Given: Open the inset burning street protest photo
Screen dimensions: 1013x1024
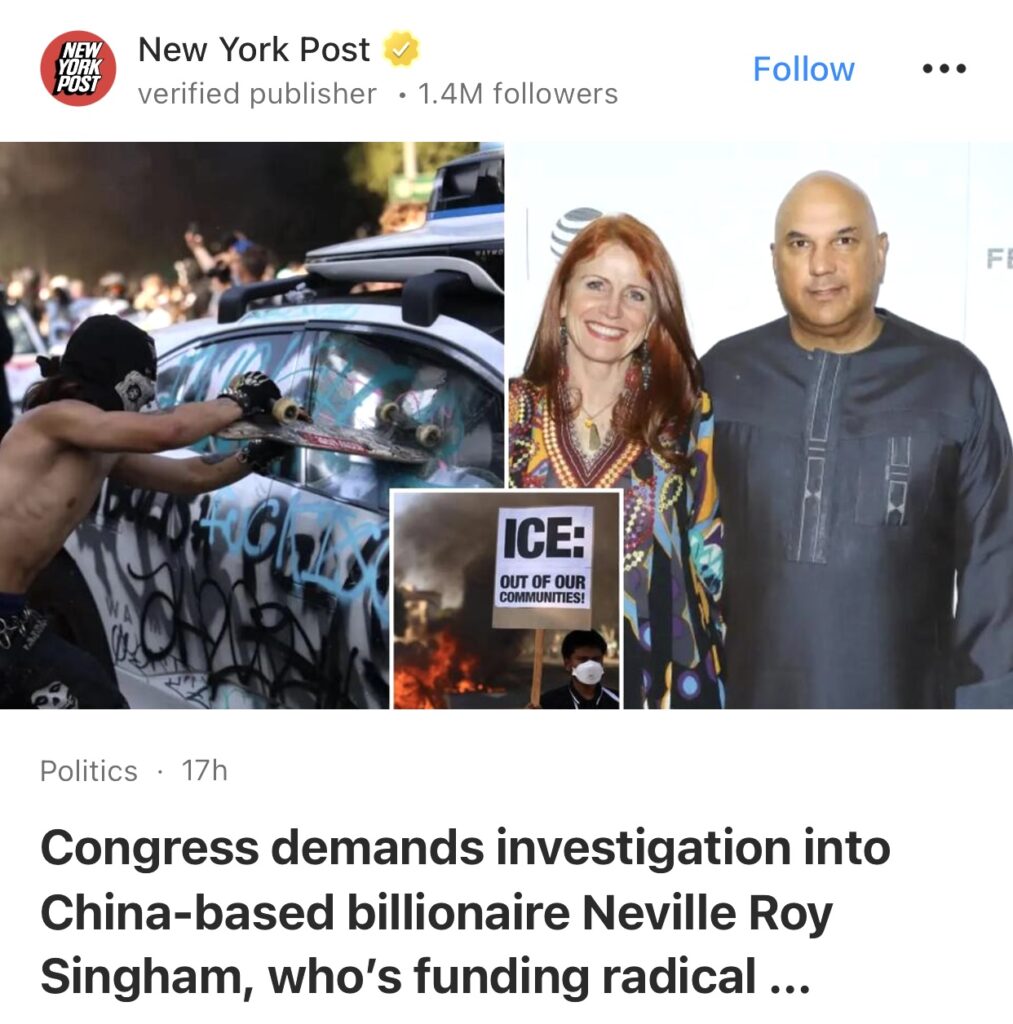Looking at the screenshot, I should (506, 600).
